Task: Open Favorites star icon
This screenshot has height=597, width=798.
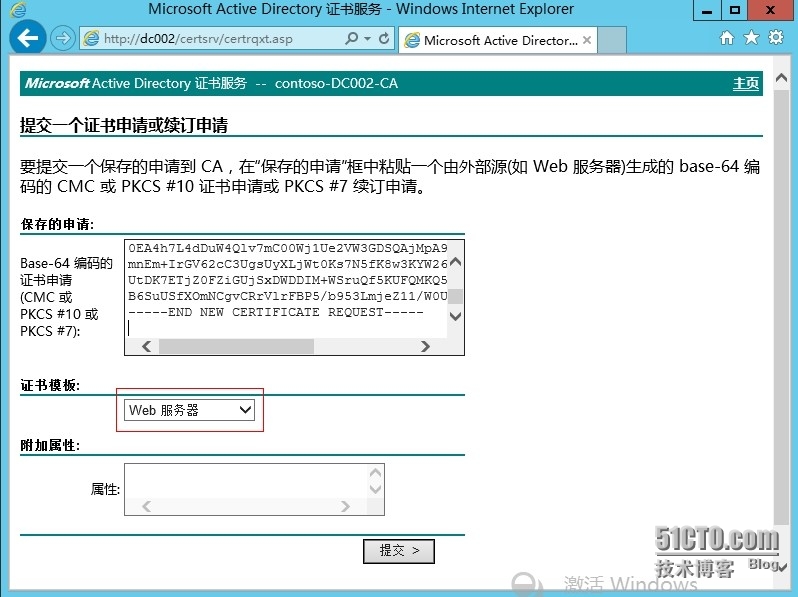Action: point(751,38)
